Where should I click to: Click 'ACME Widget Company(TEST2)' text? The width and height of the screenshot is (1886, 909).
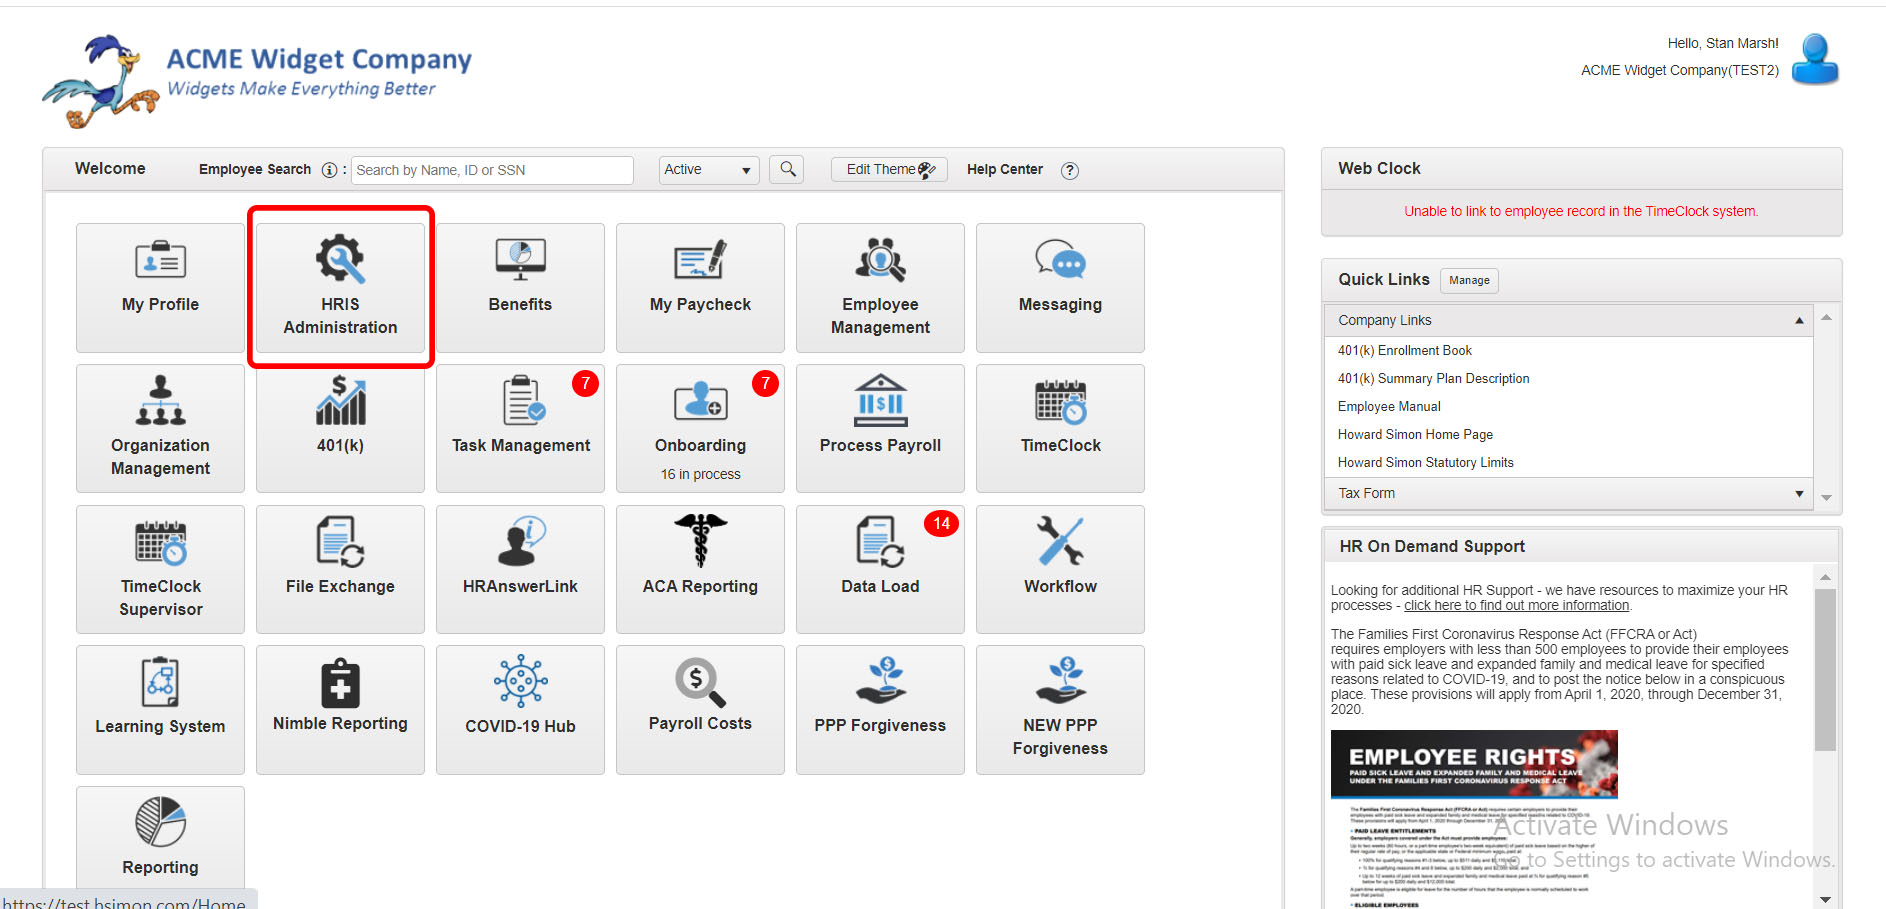click(1679, 70)
